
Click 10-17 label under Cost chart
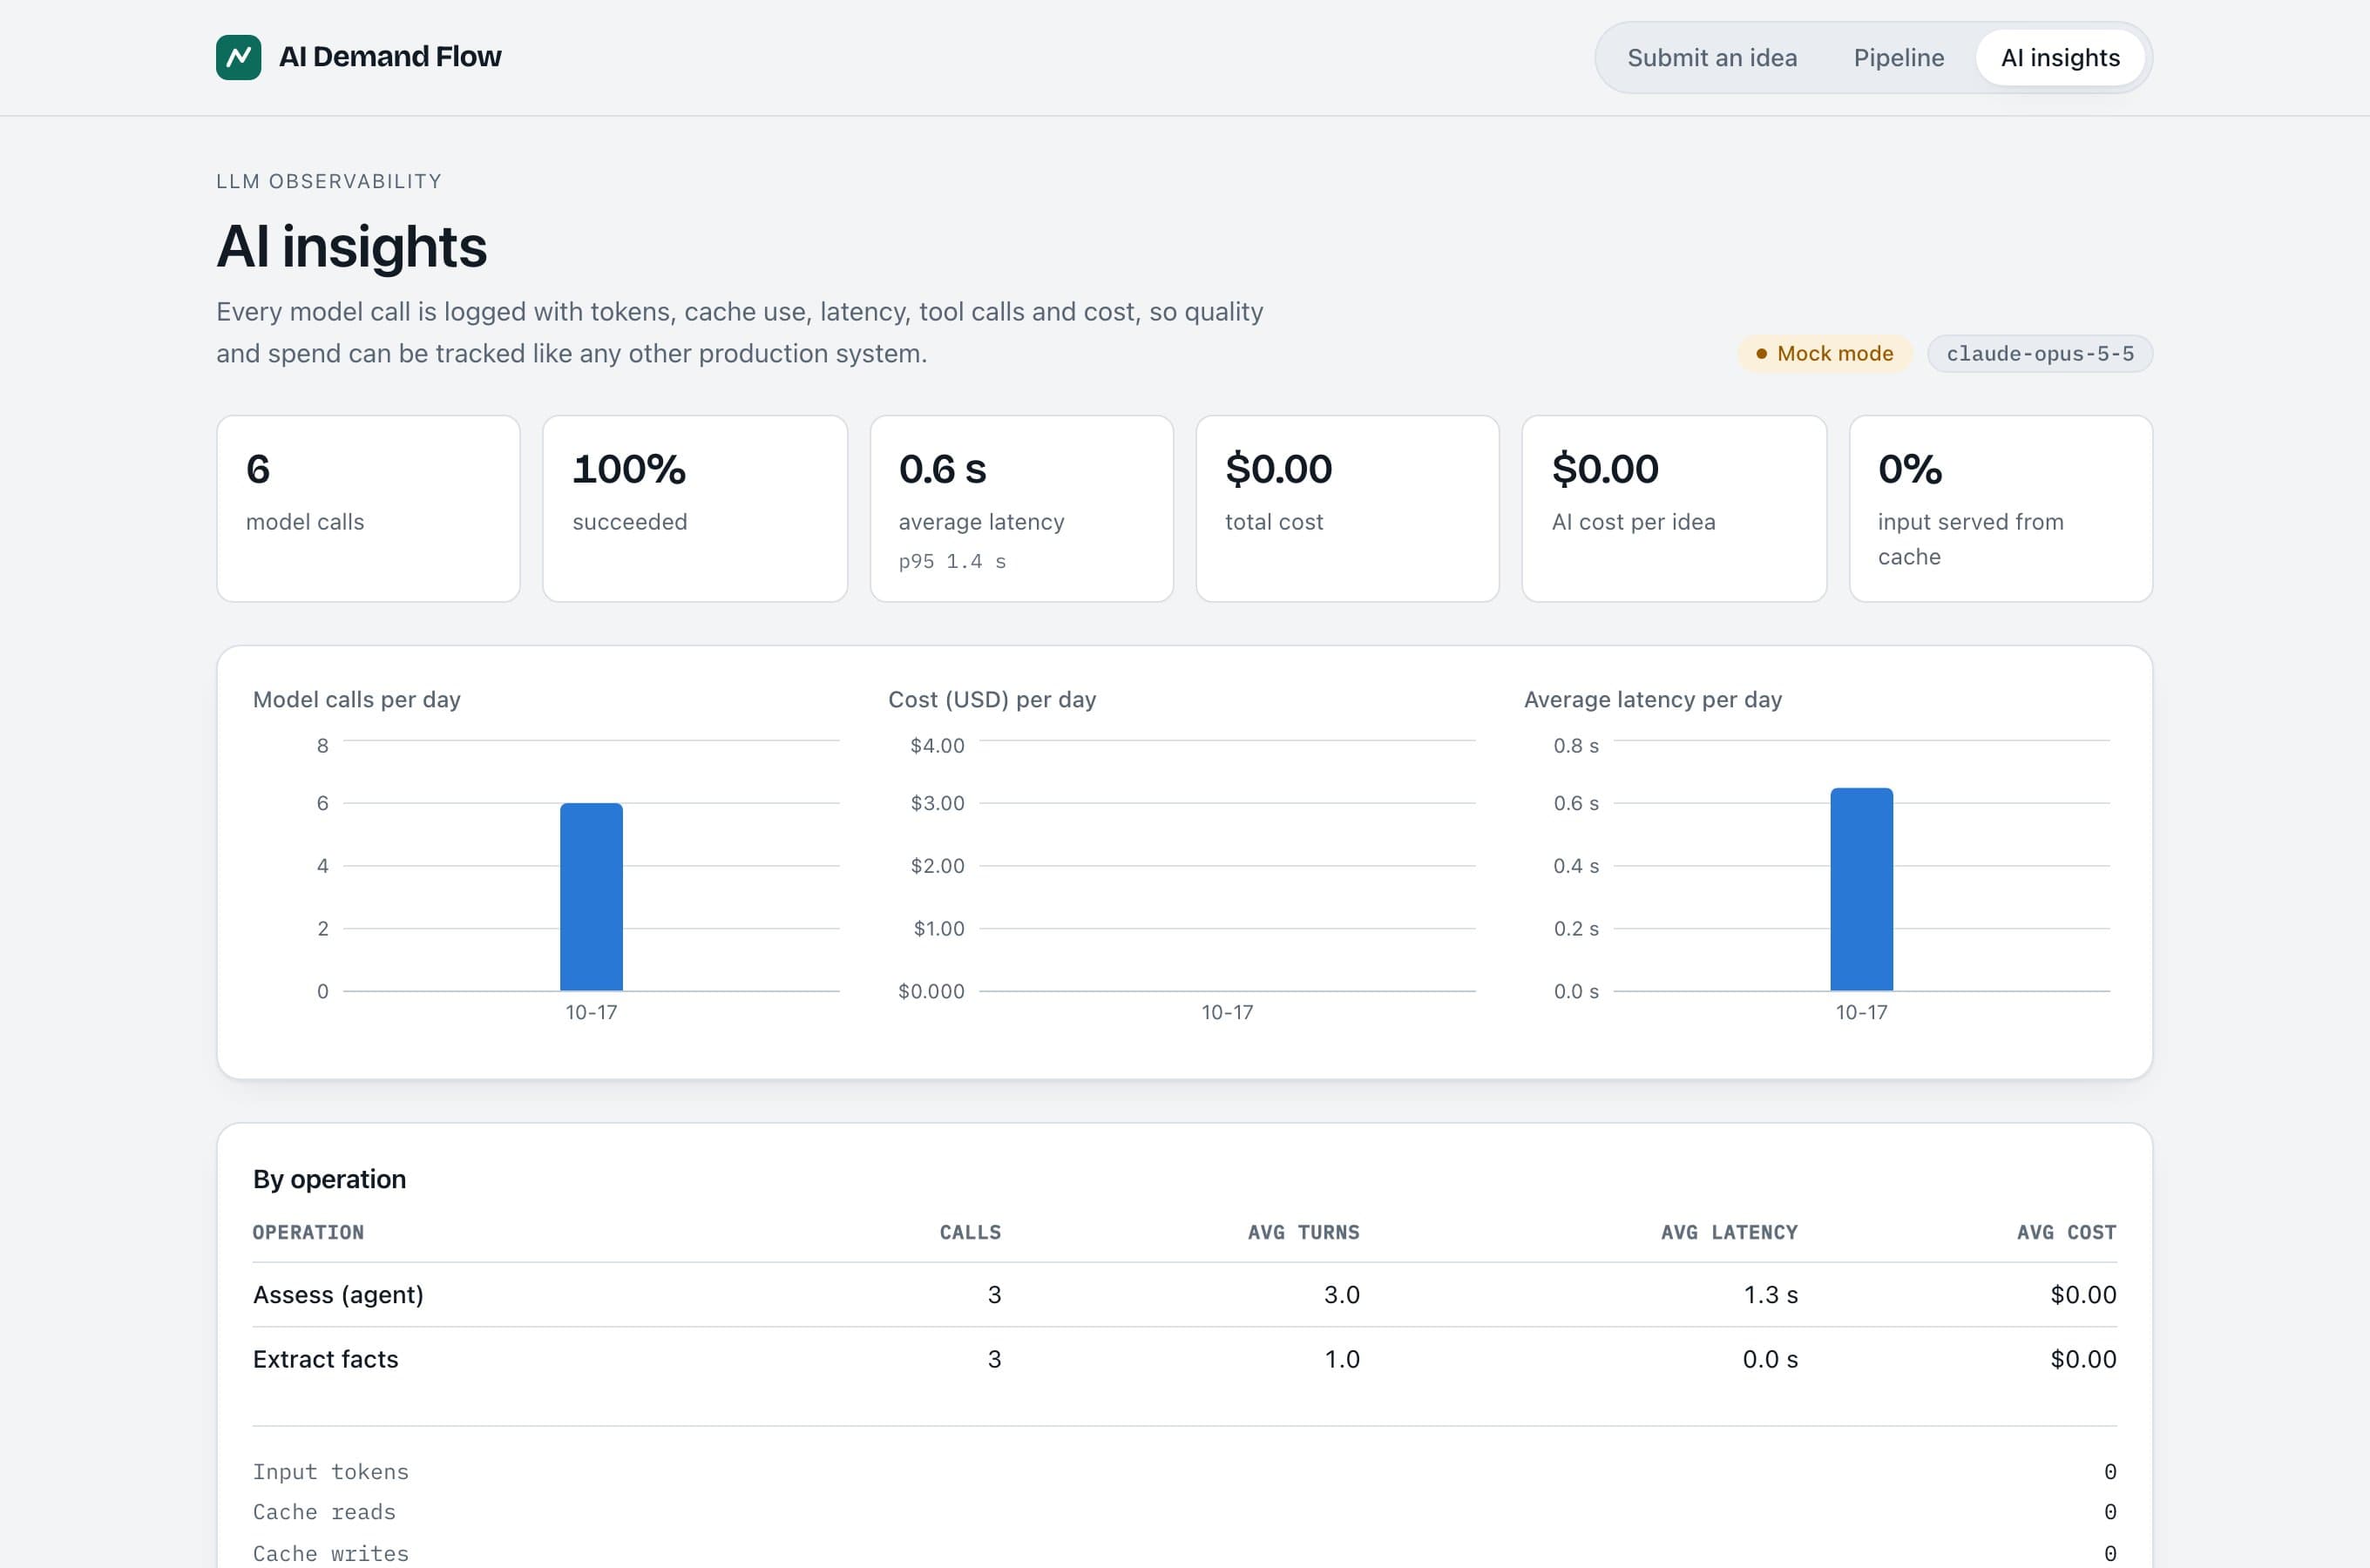tap(1226, 1012)
